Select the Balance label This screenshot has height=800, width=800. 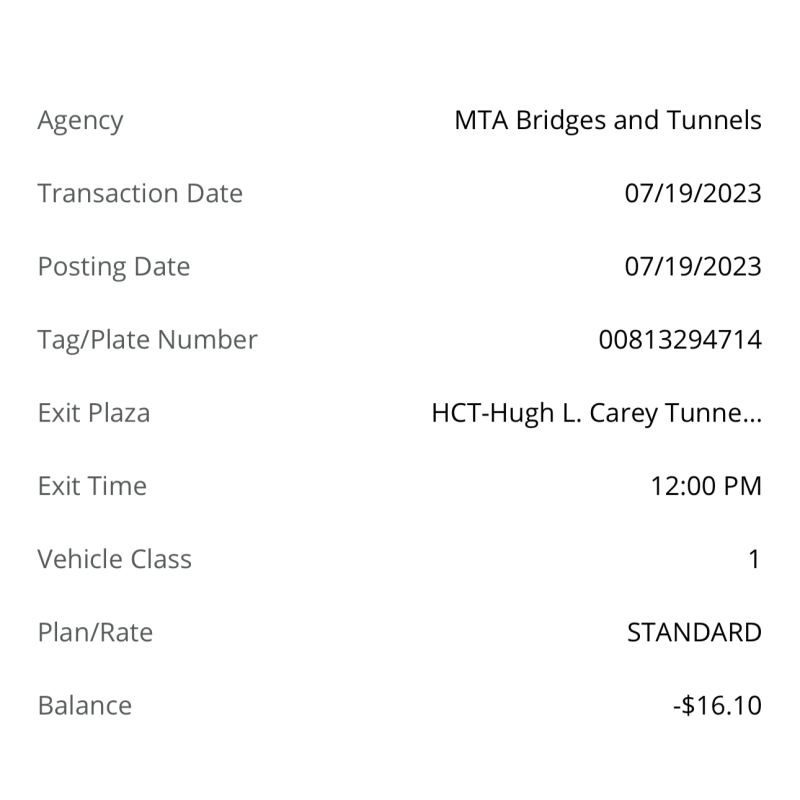[85, 706]
